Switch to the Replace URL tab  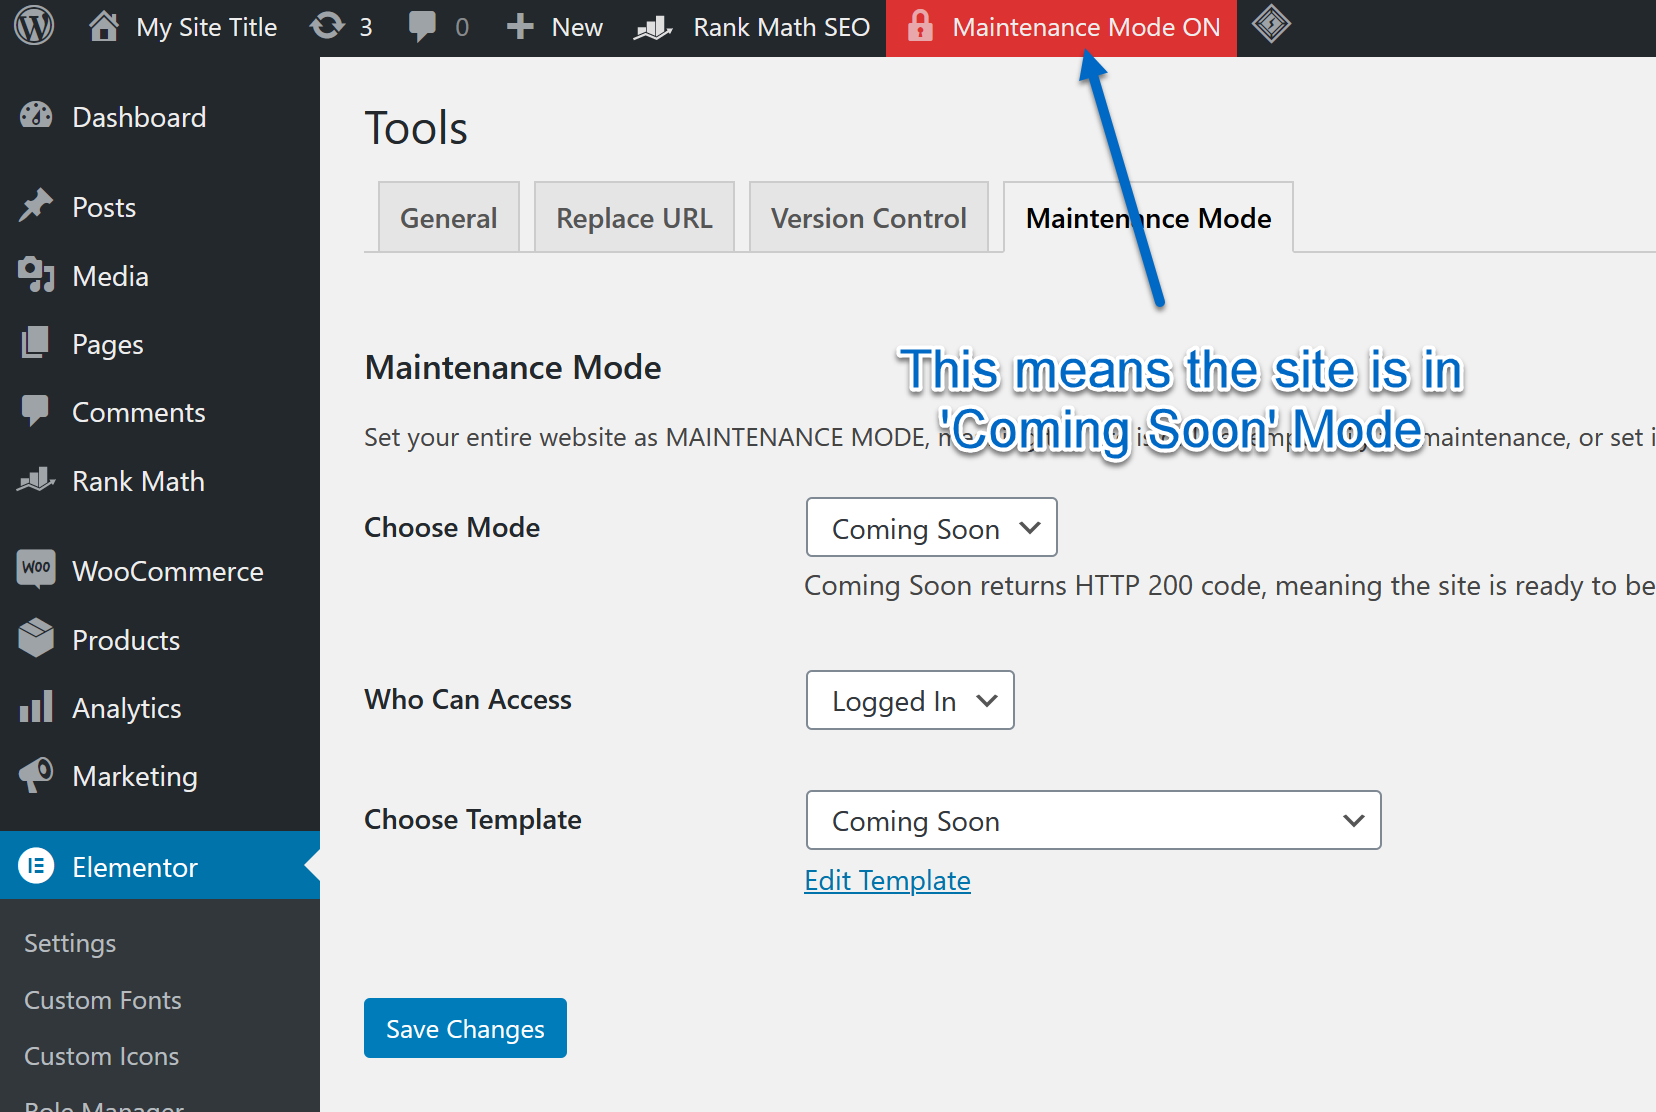click(x=635, y=217)
